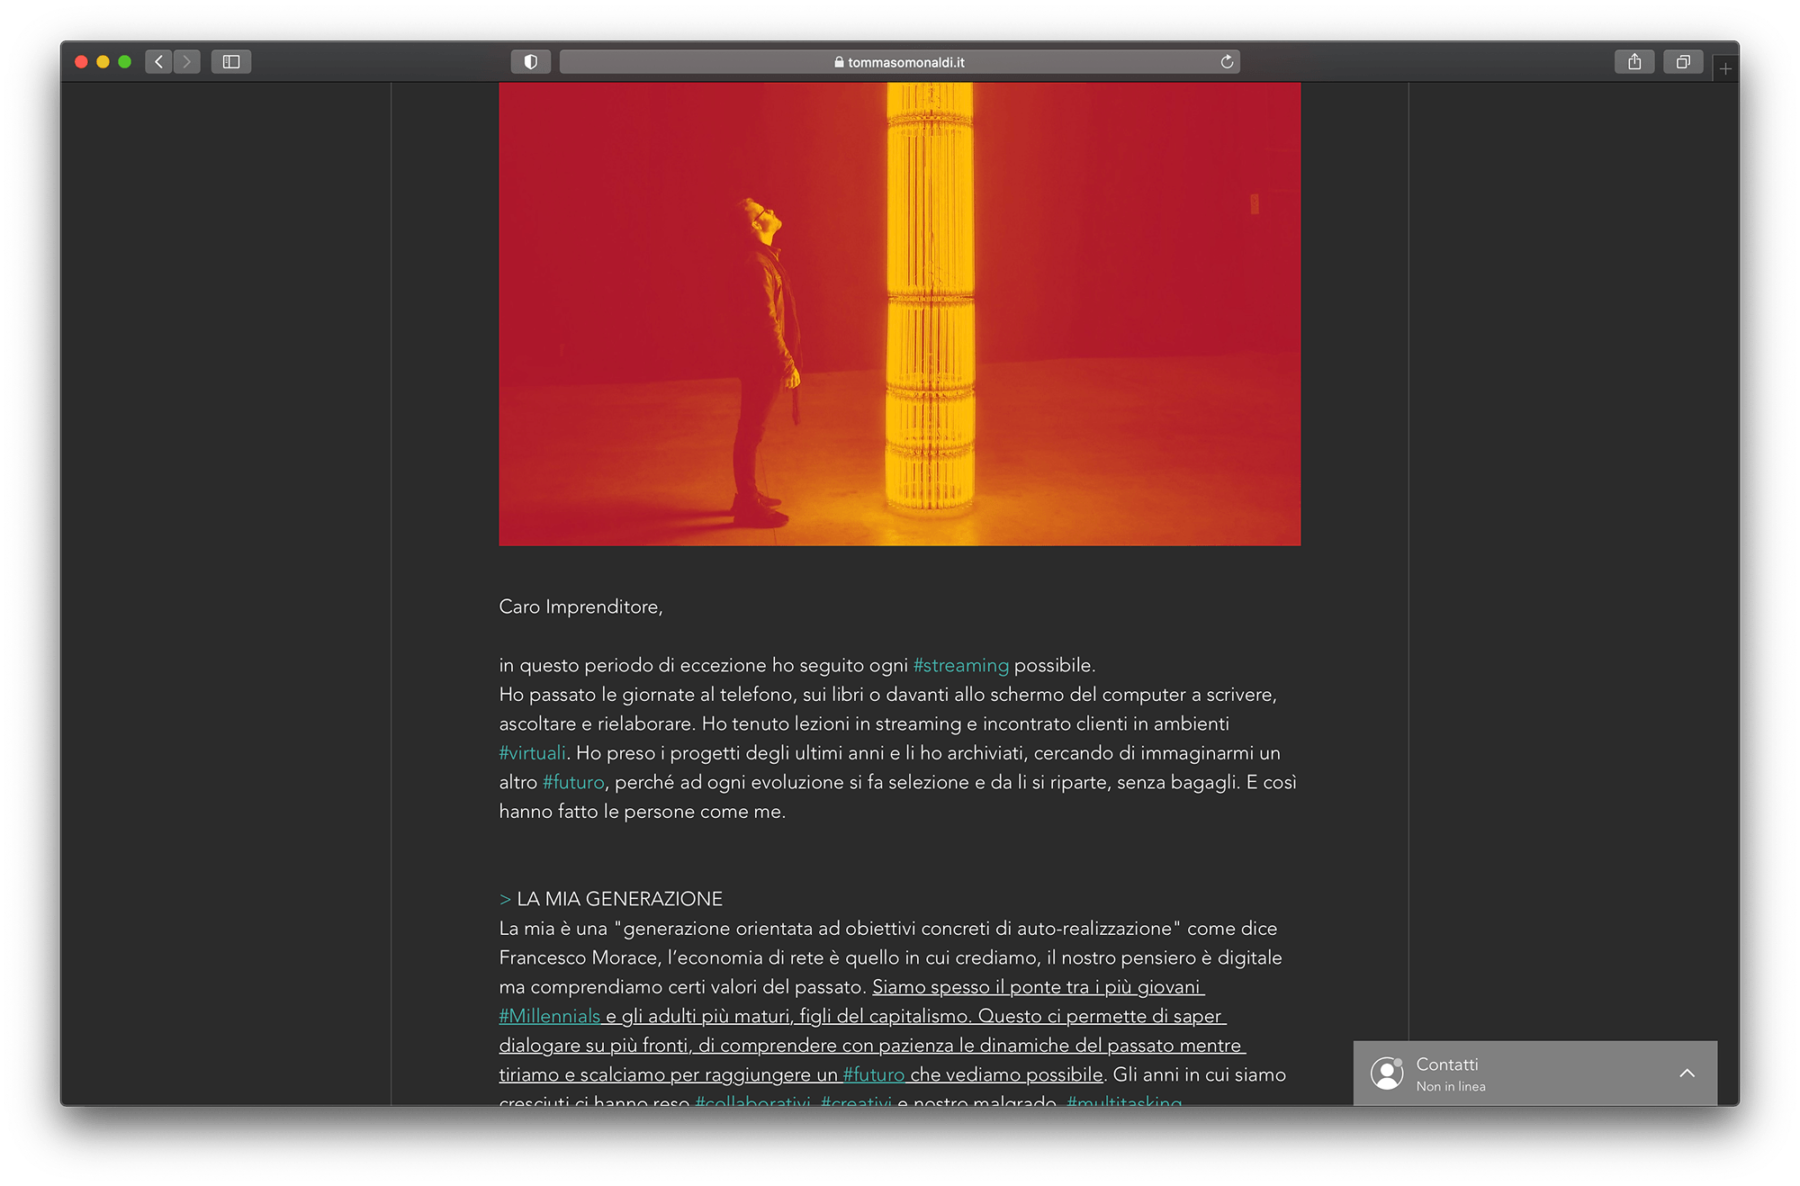1800x1186 pixels.
Task: Open the #virtuali hashtag link
Action: pyautogui.click(x=532, y=753)
